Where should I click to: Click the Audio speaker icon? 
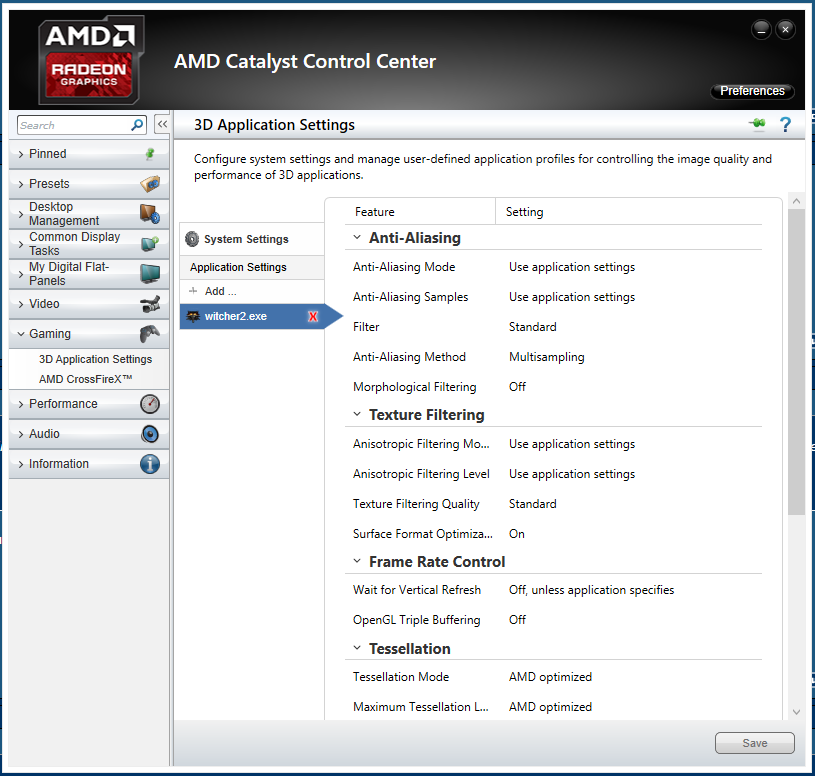tap(150, 434)
